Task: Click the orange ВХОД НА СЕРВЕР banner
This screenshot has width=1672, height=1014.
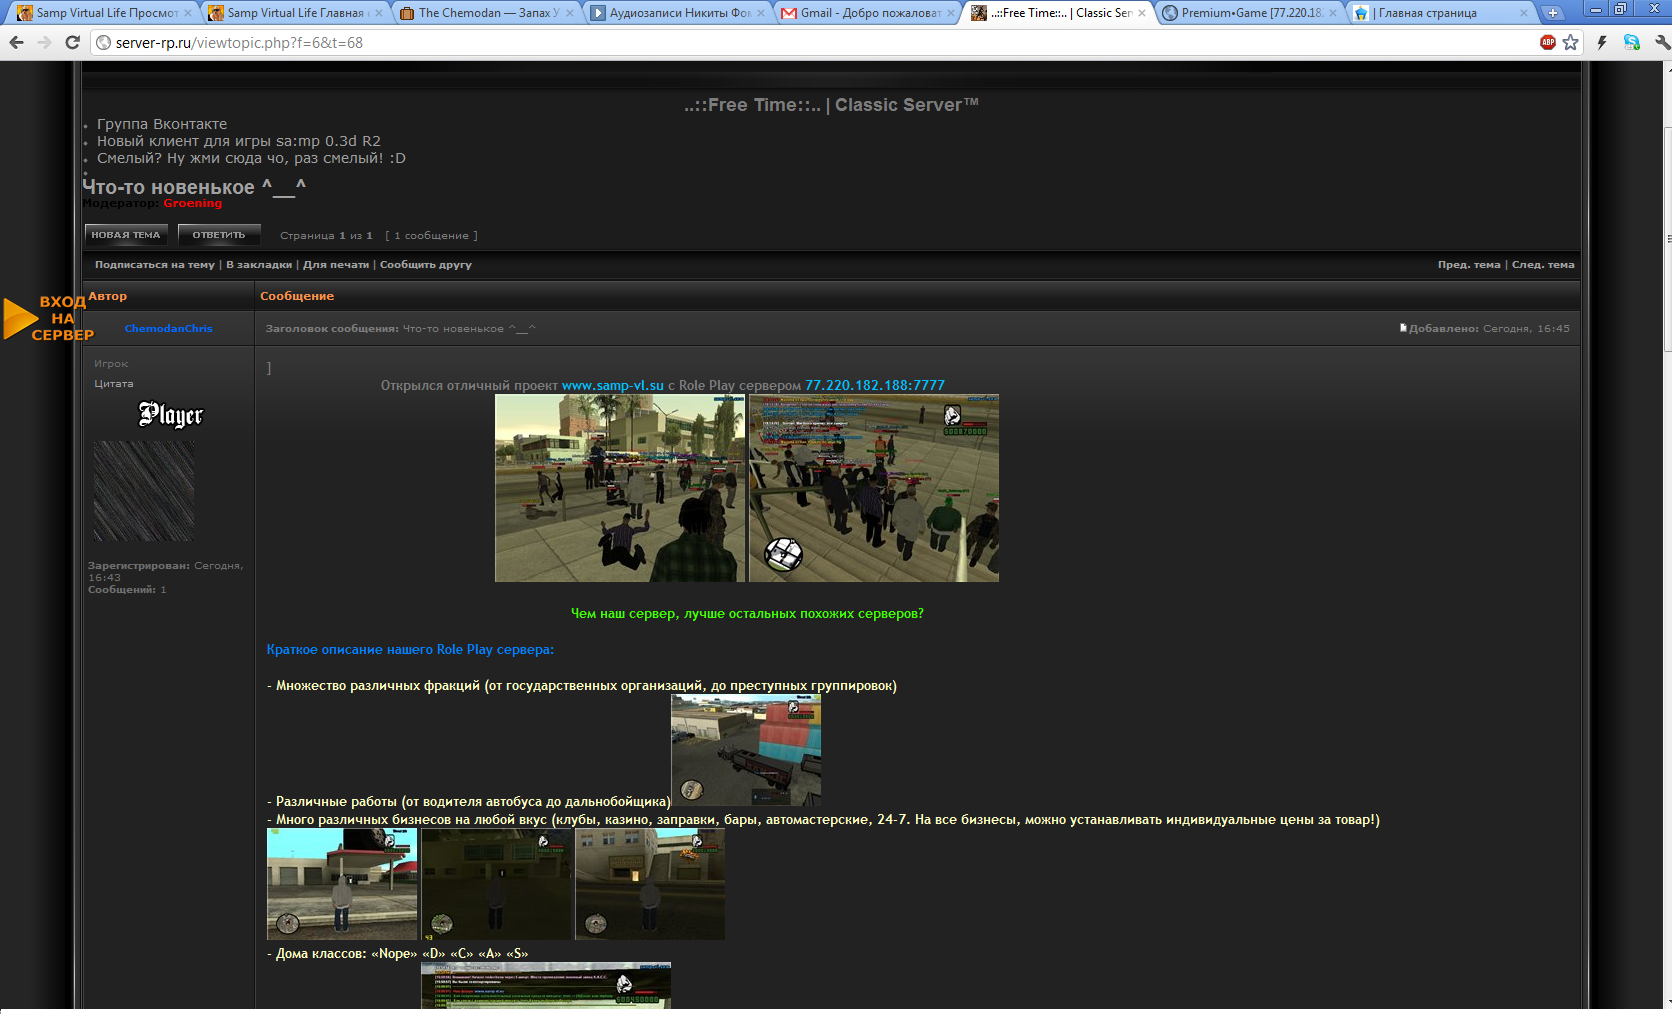Action: (48, 318)
